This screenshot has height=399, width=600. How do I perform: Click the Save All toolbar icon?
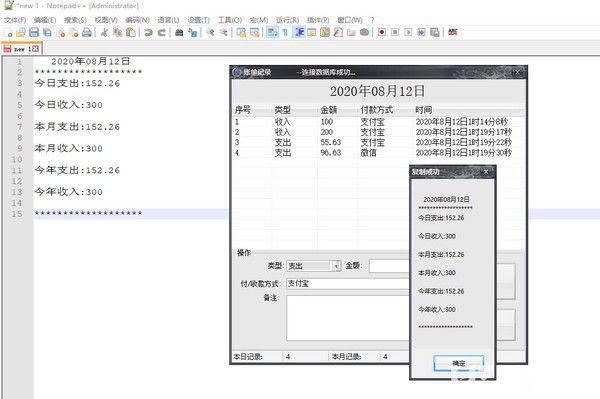47,33
